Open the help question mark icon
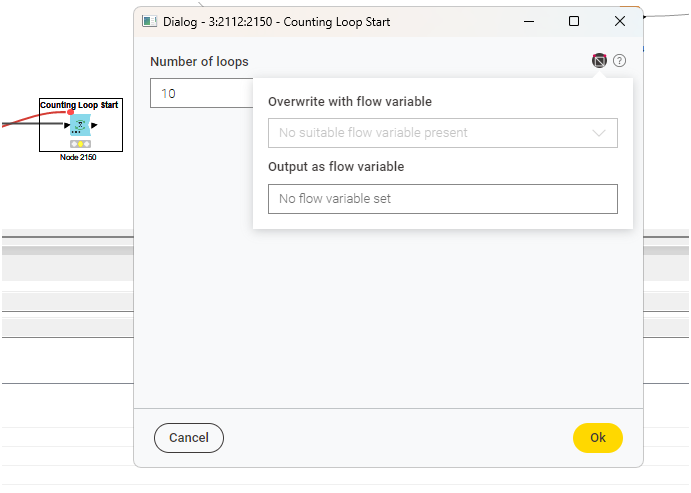This screenshot has width=691, height=493. (620, 61)
